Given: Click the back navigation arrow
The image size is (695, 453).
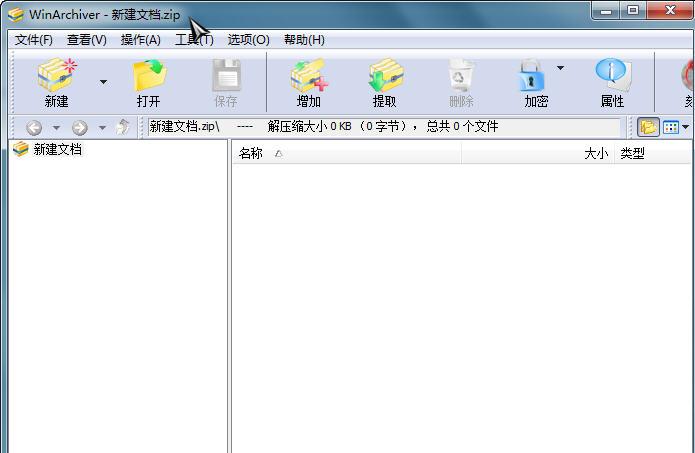Looking at the screenshot, I should click(34, 128).
